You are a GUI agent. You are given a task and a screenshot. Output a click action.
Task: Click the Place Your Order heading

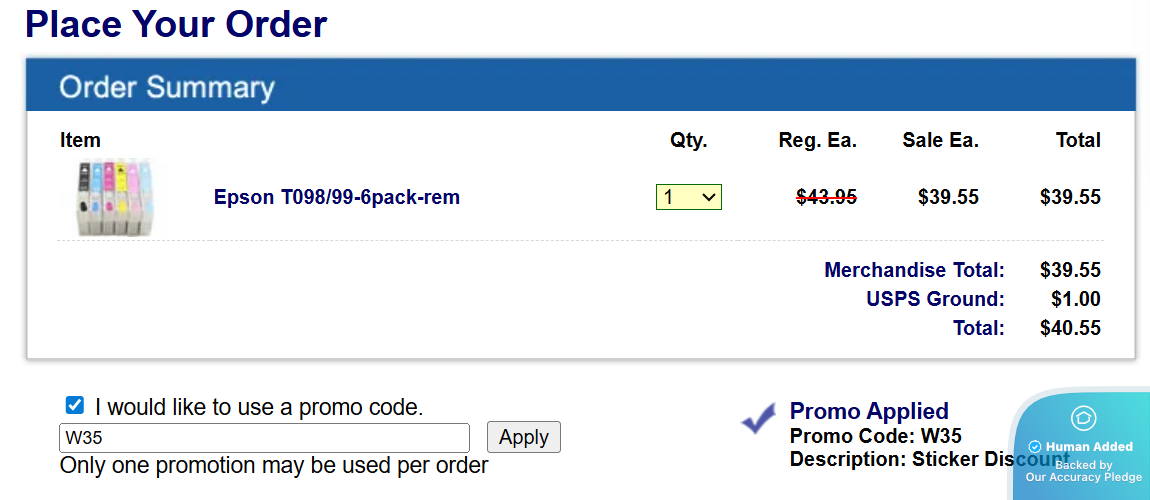[176, 24]
